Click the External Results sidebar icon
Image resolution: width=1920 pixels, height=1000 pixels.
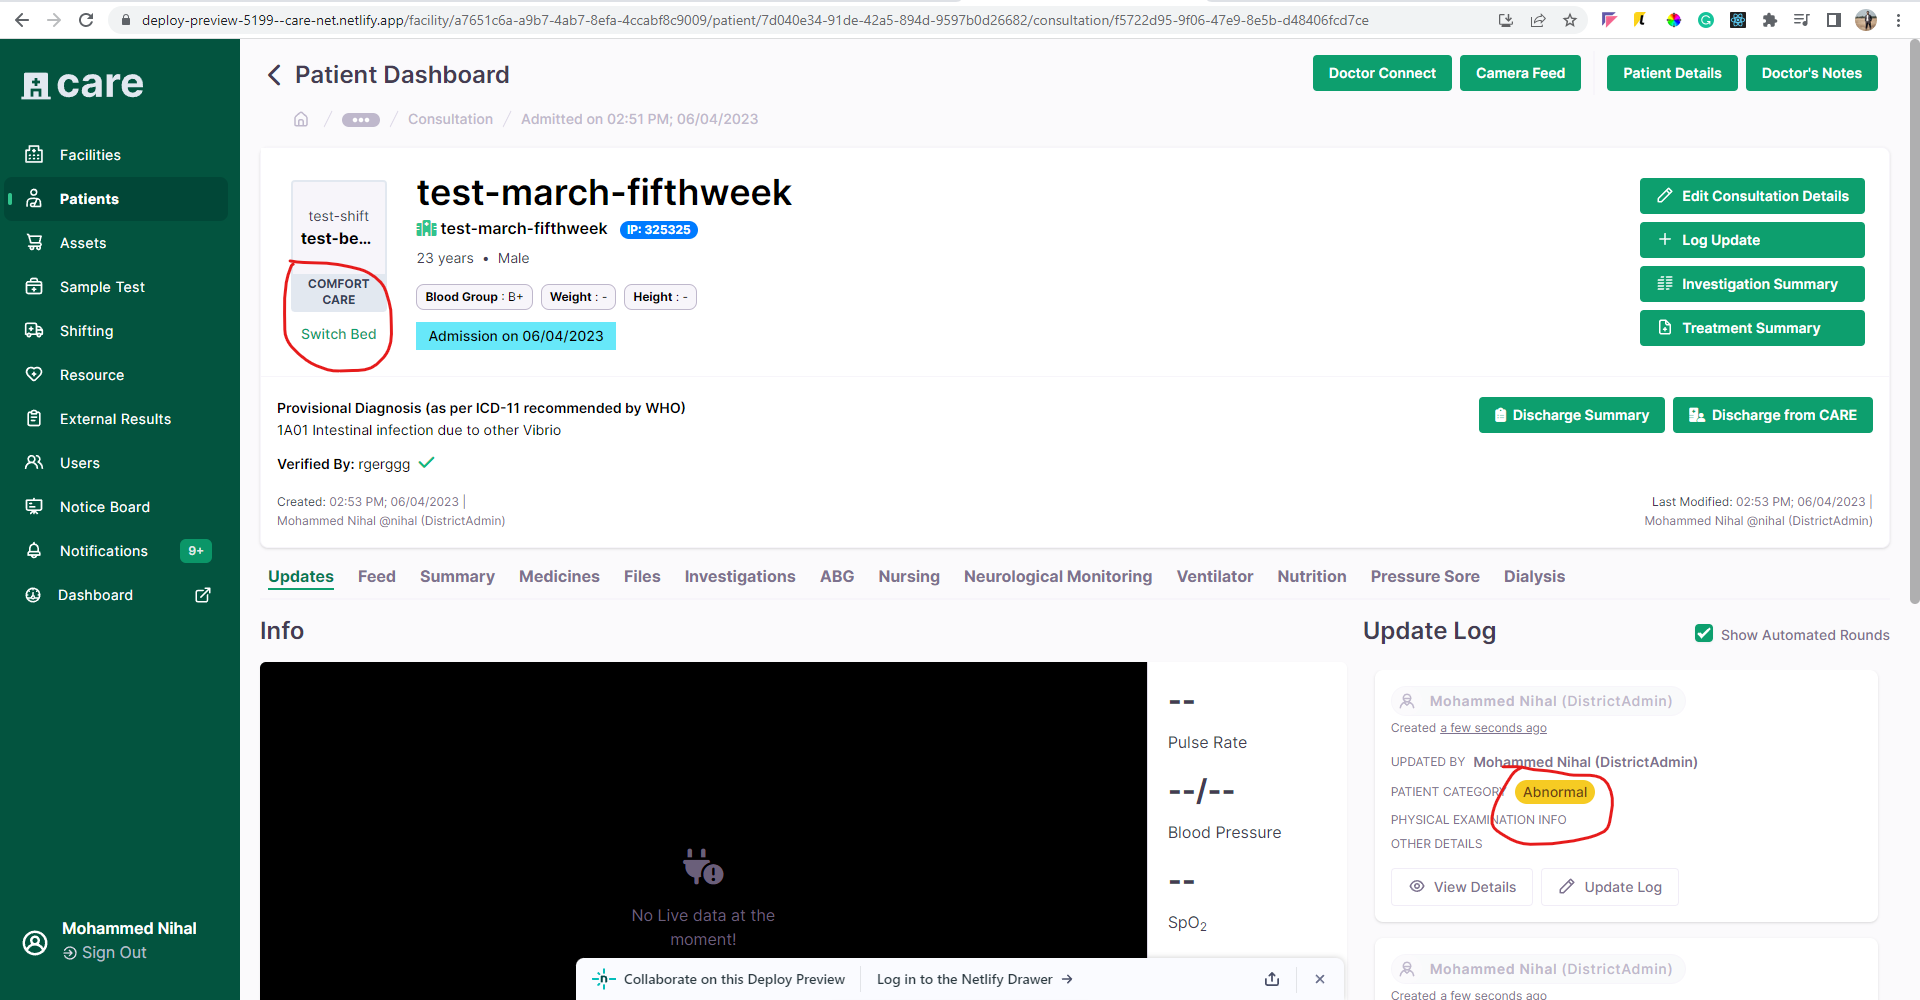35,418
